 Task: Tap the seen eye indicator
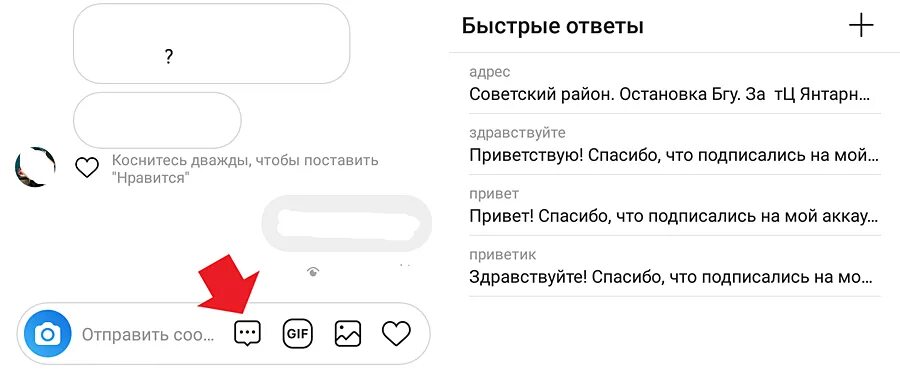coord(313,272)
